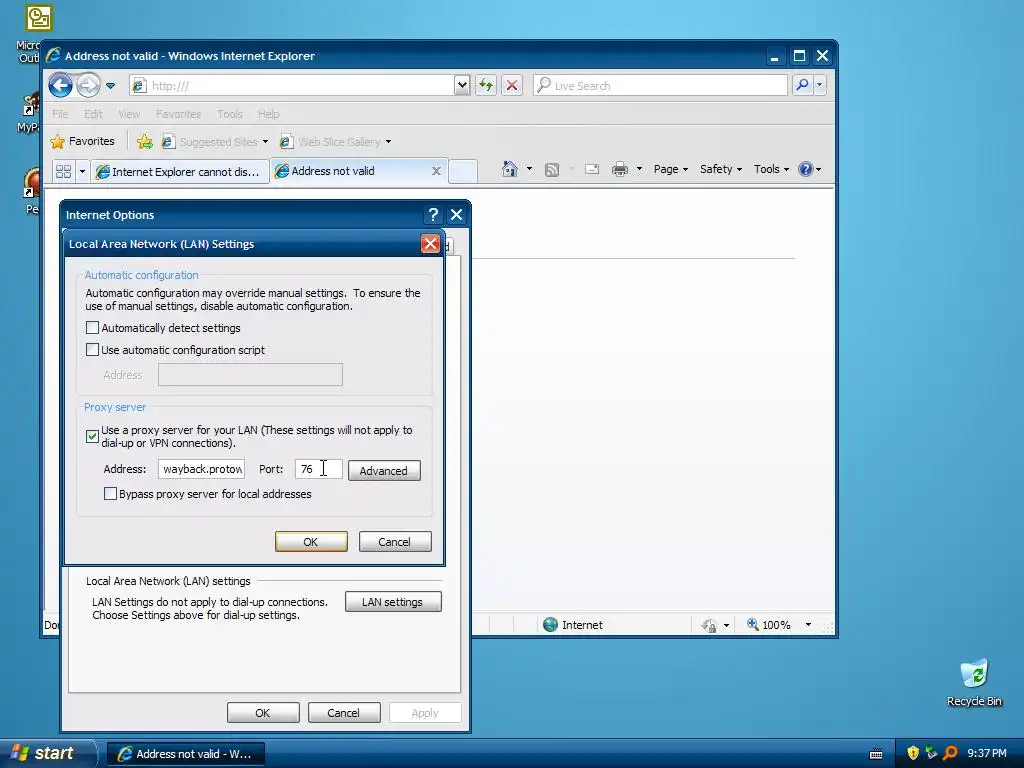Click Cancel in Internet Options dialog

pyautogui.click(x=344, y=712)
